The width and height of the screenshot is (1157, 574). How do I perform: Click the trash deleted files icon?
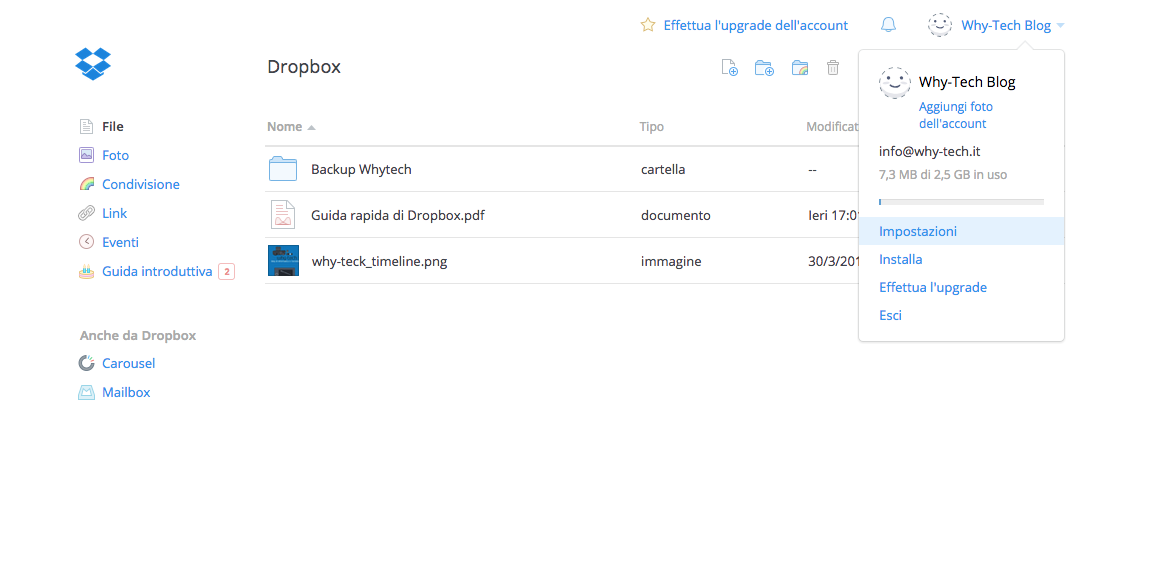click(x=833, y=68)
